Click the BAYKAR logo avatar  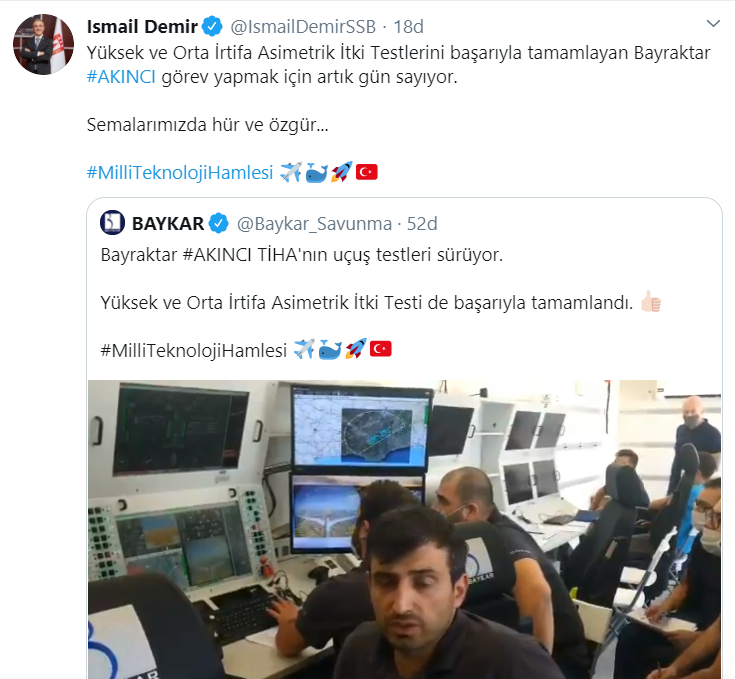click(x=112, y=223)
